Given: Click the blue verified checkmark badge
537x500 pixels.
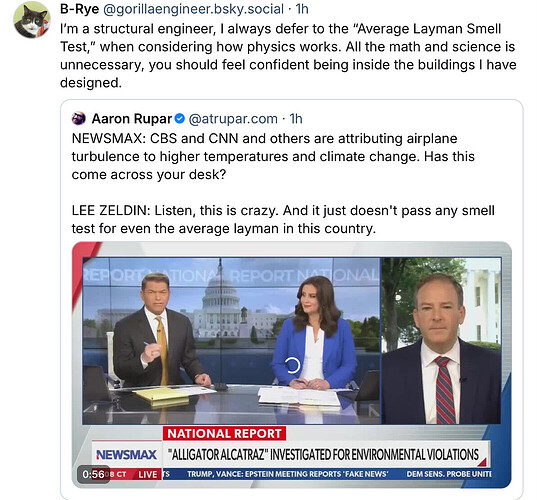Looking at the screenshot, I should coord(180,119).
